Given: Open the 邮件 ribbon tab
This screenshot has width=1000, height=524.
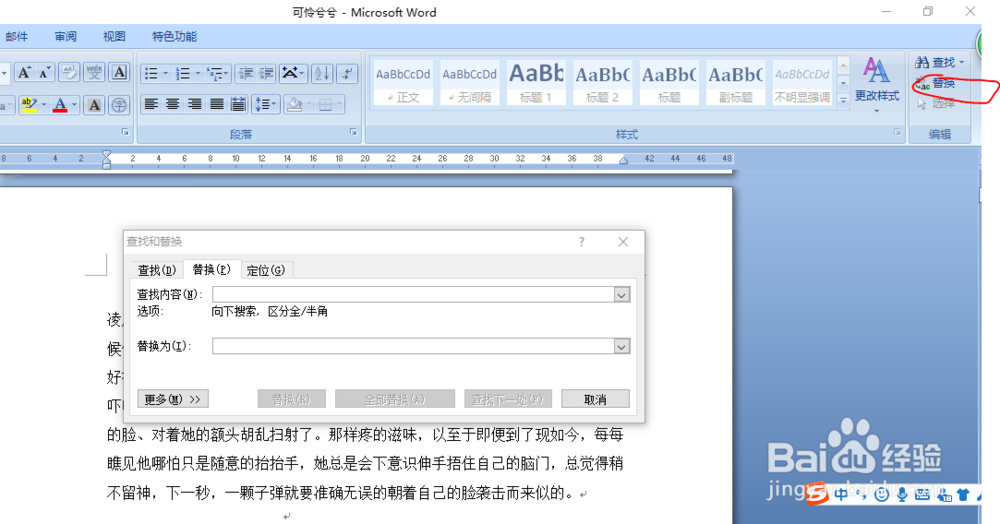Looking at the screenshot, I should (x=17, y=36).
